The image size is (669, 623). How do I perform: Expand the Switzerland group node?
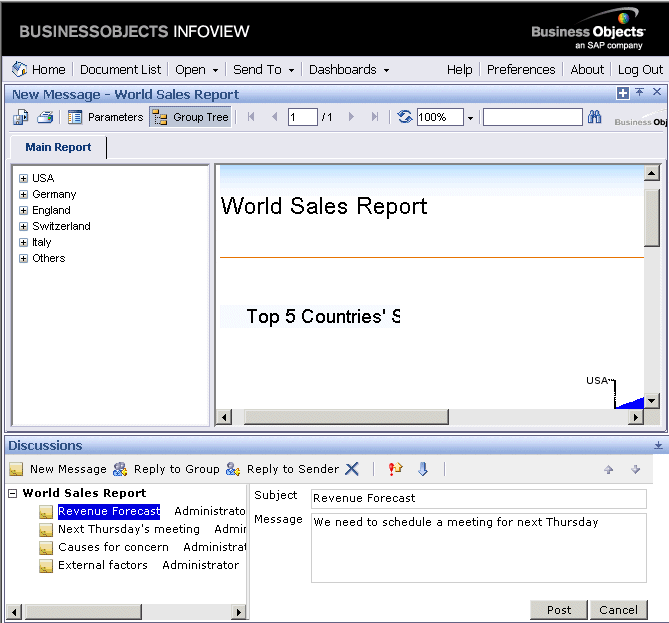point(23,226)
